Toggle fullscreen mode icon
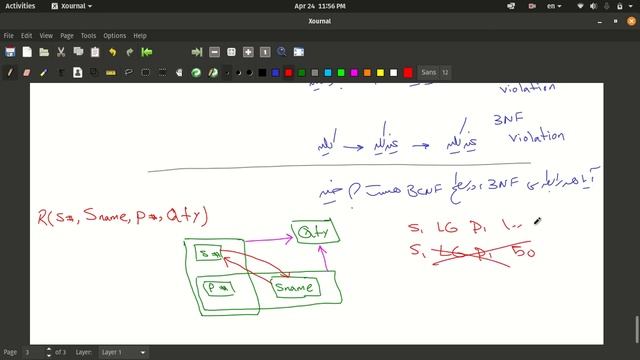Image resolution: width=640 pixels, height=360 pixels. pos(299,52)
